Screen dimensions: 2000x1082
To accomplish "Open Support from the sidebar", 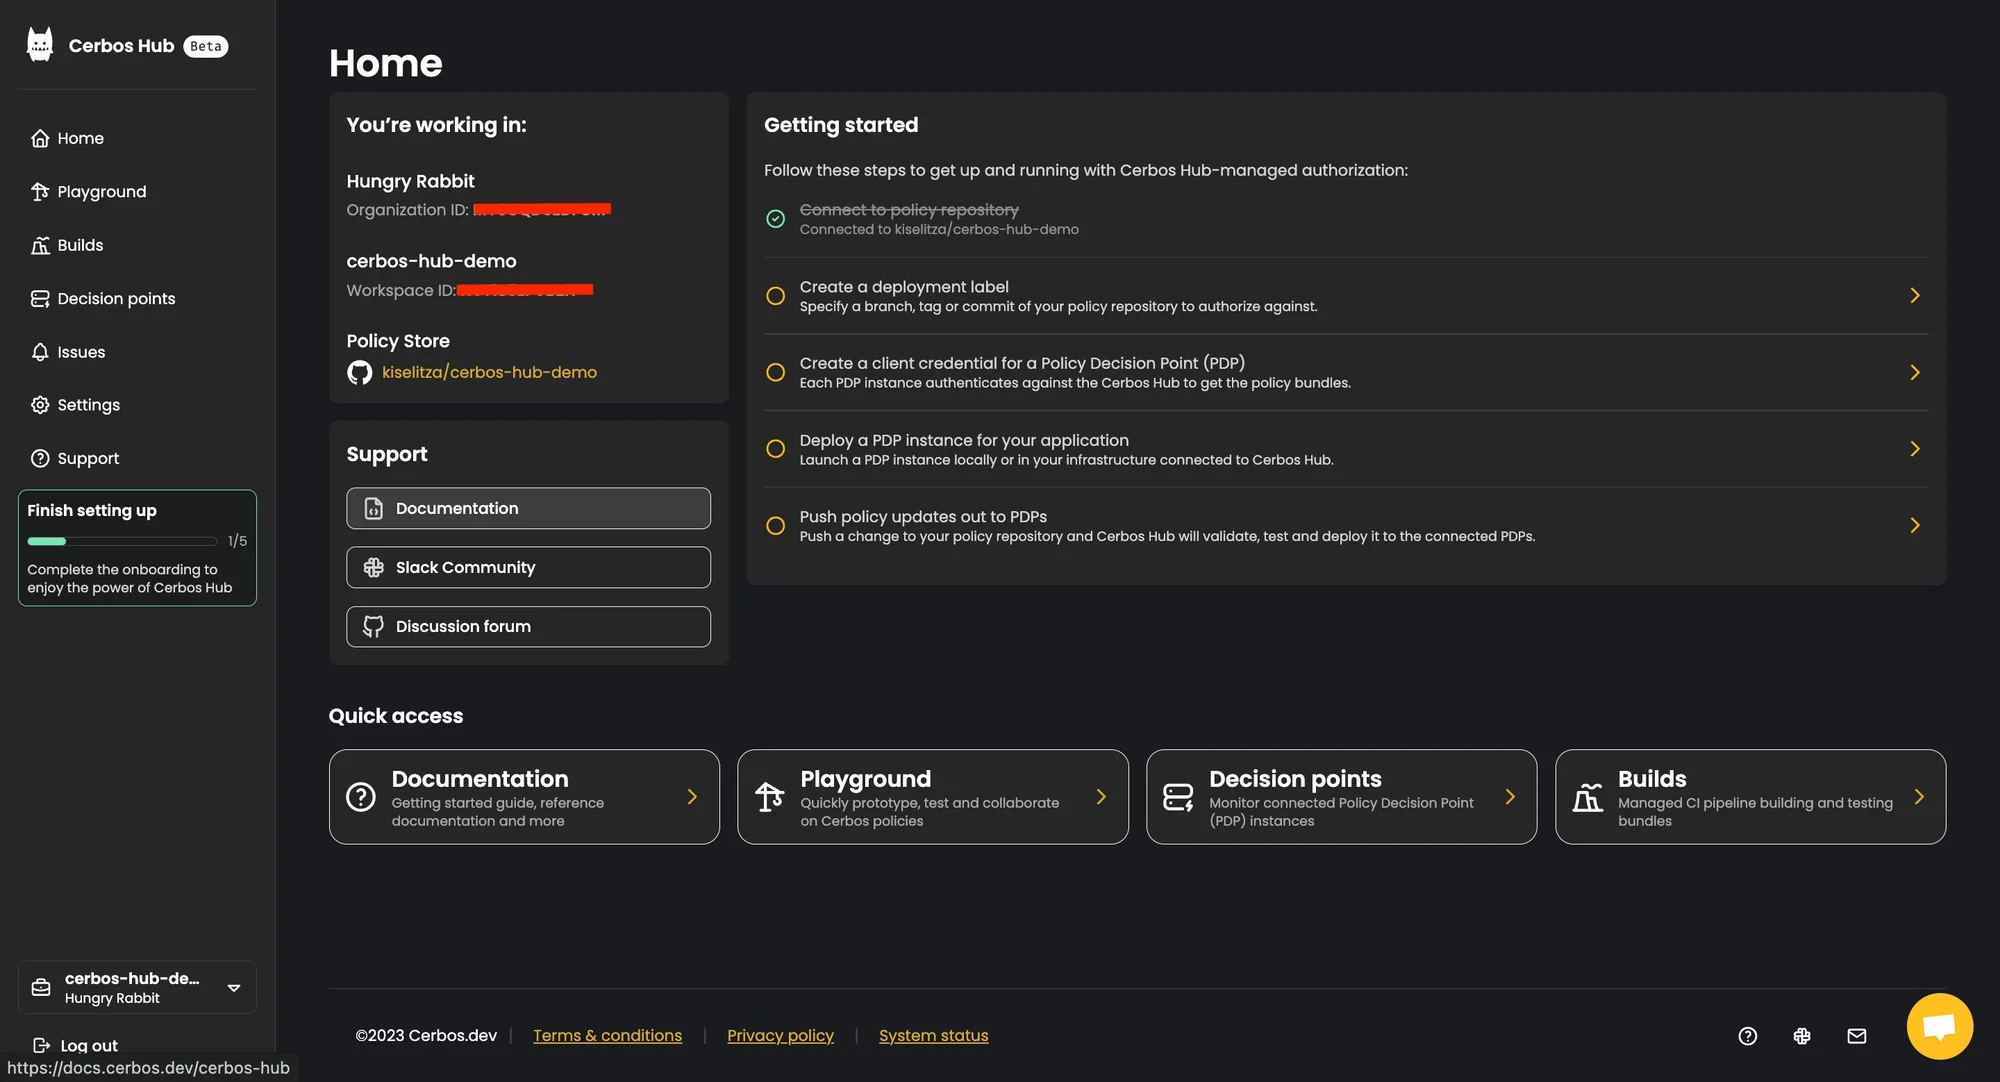I will point(88,458).
